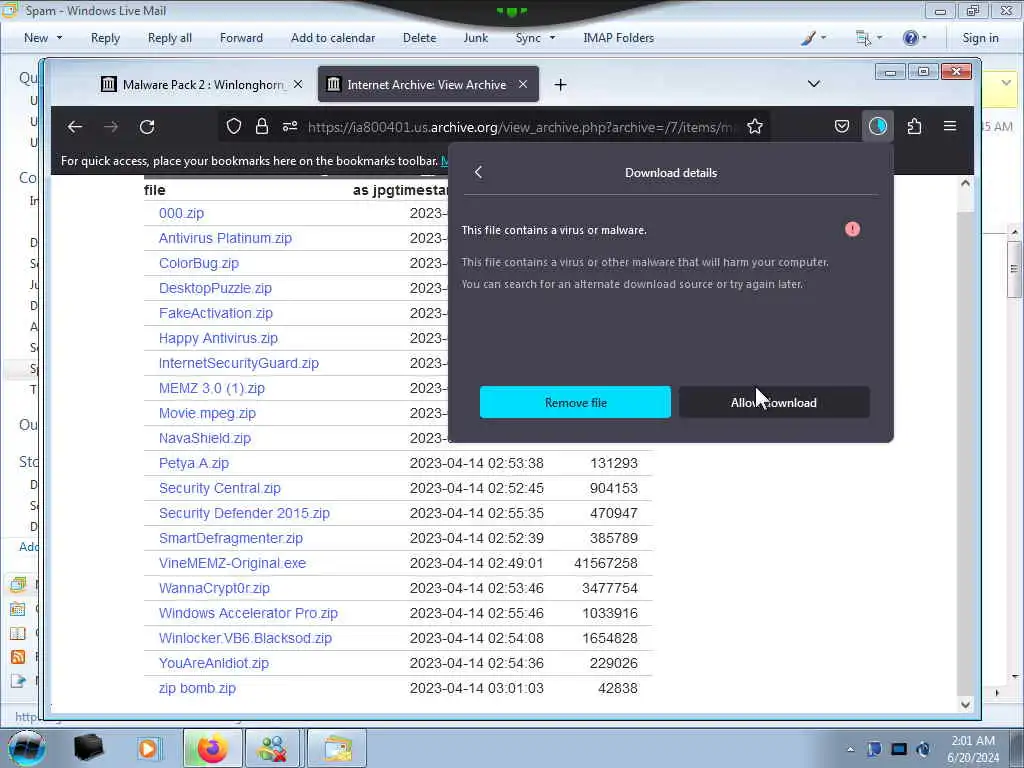Click Delete in Windows Live Mail toolbar
The image size is (1024, 768).
(x=419, y=38)
